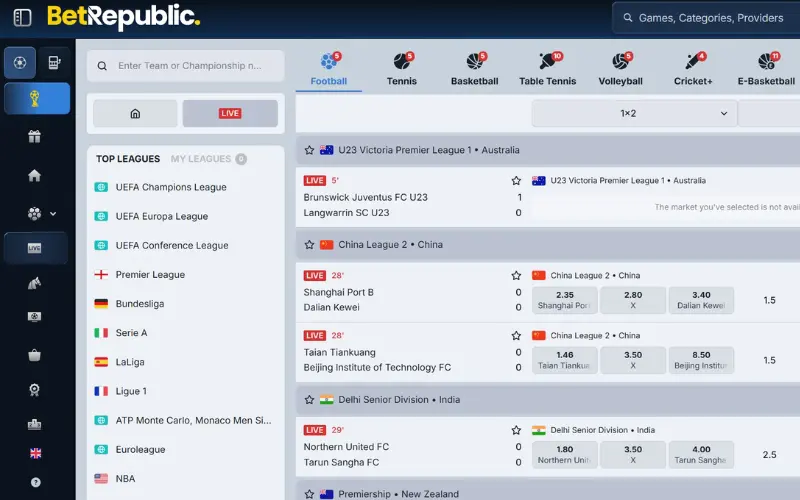
Task: Bet on Beijing Institute at 8.50 odds
Action: click(x=701, y=360)
